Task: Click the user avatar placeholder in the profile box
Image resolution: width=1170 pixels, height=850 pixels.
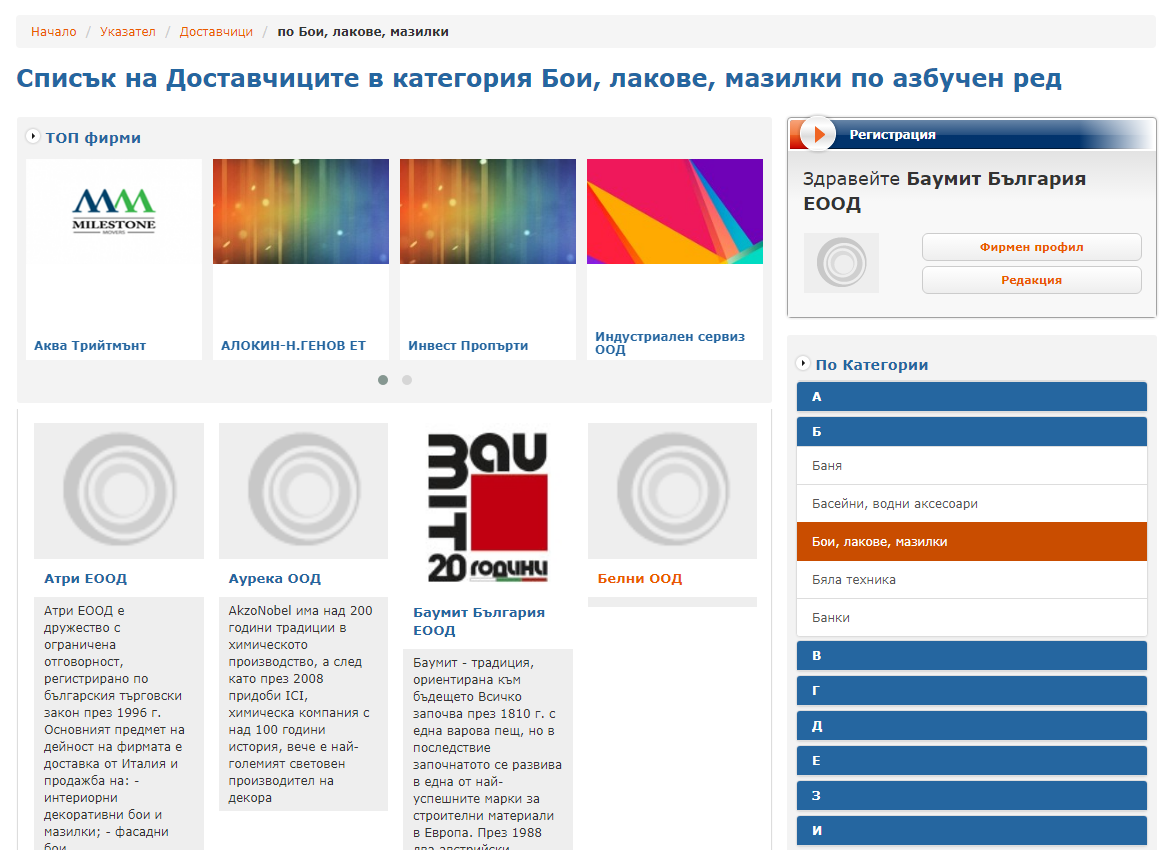Action: pyautogui.click(x=841, y=263)
